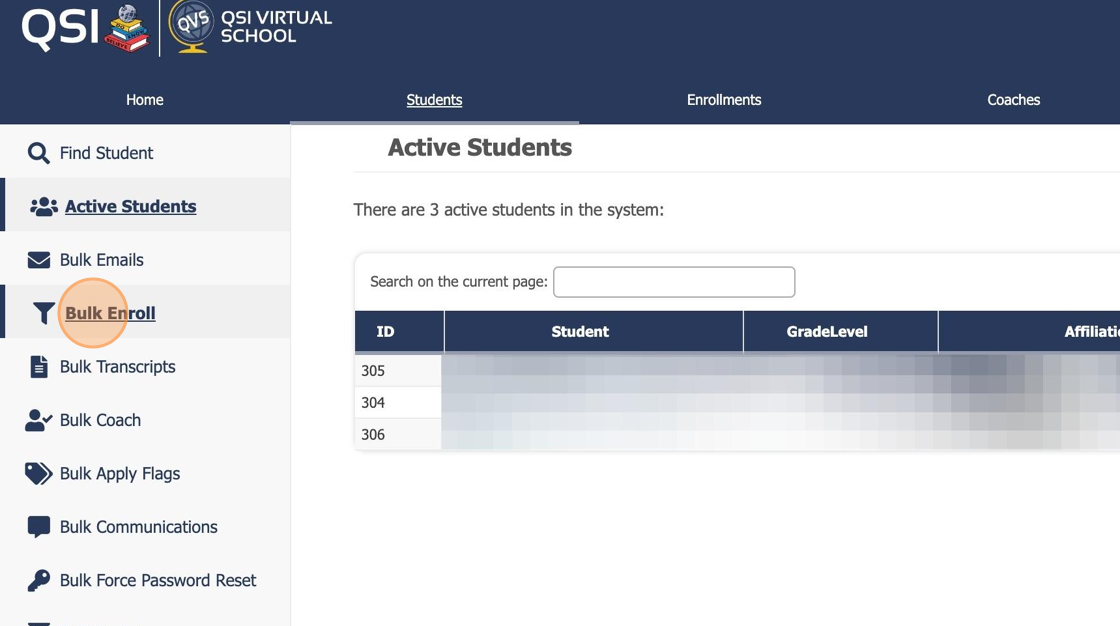Click the Bulk Communications chat bubble icon
Screen dimensions: 1120x626
coord(38,527)
